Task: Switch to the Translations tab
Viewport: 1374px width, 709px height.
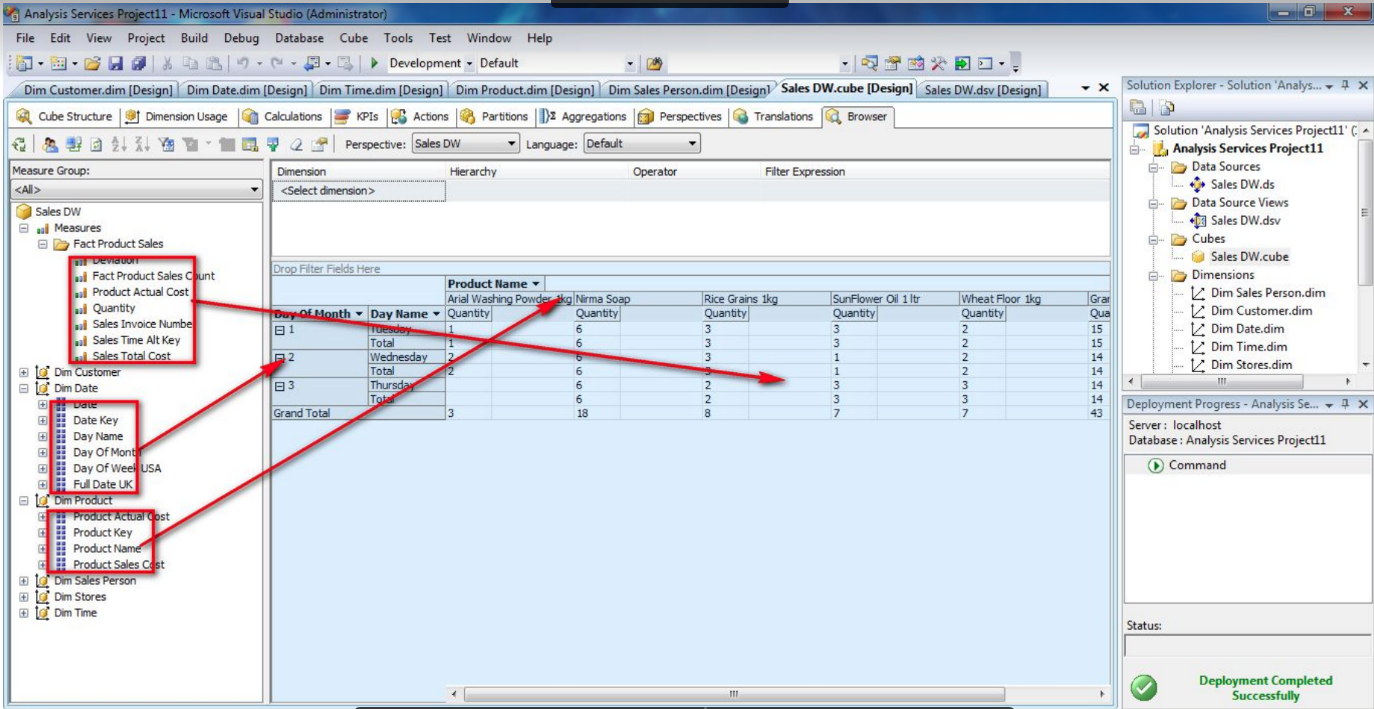Action: coord(773,116)
